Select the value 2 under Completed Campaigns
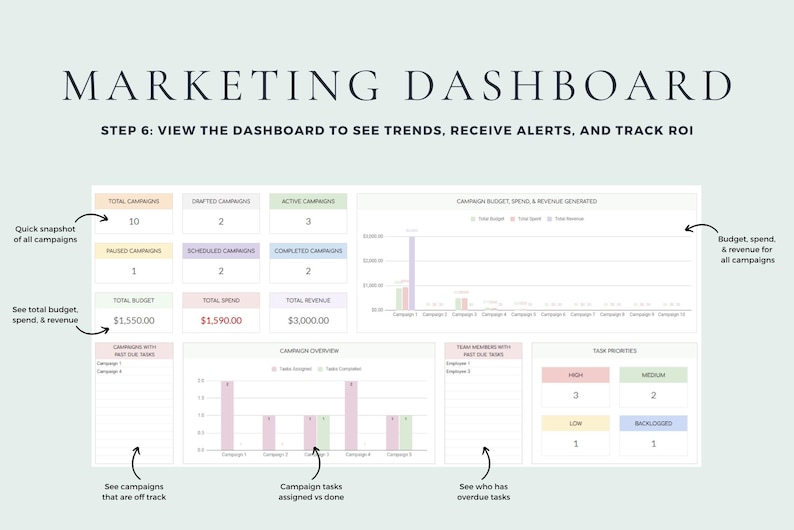The height and width of the screenshot is (530, 794). coord(308,271)
